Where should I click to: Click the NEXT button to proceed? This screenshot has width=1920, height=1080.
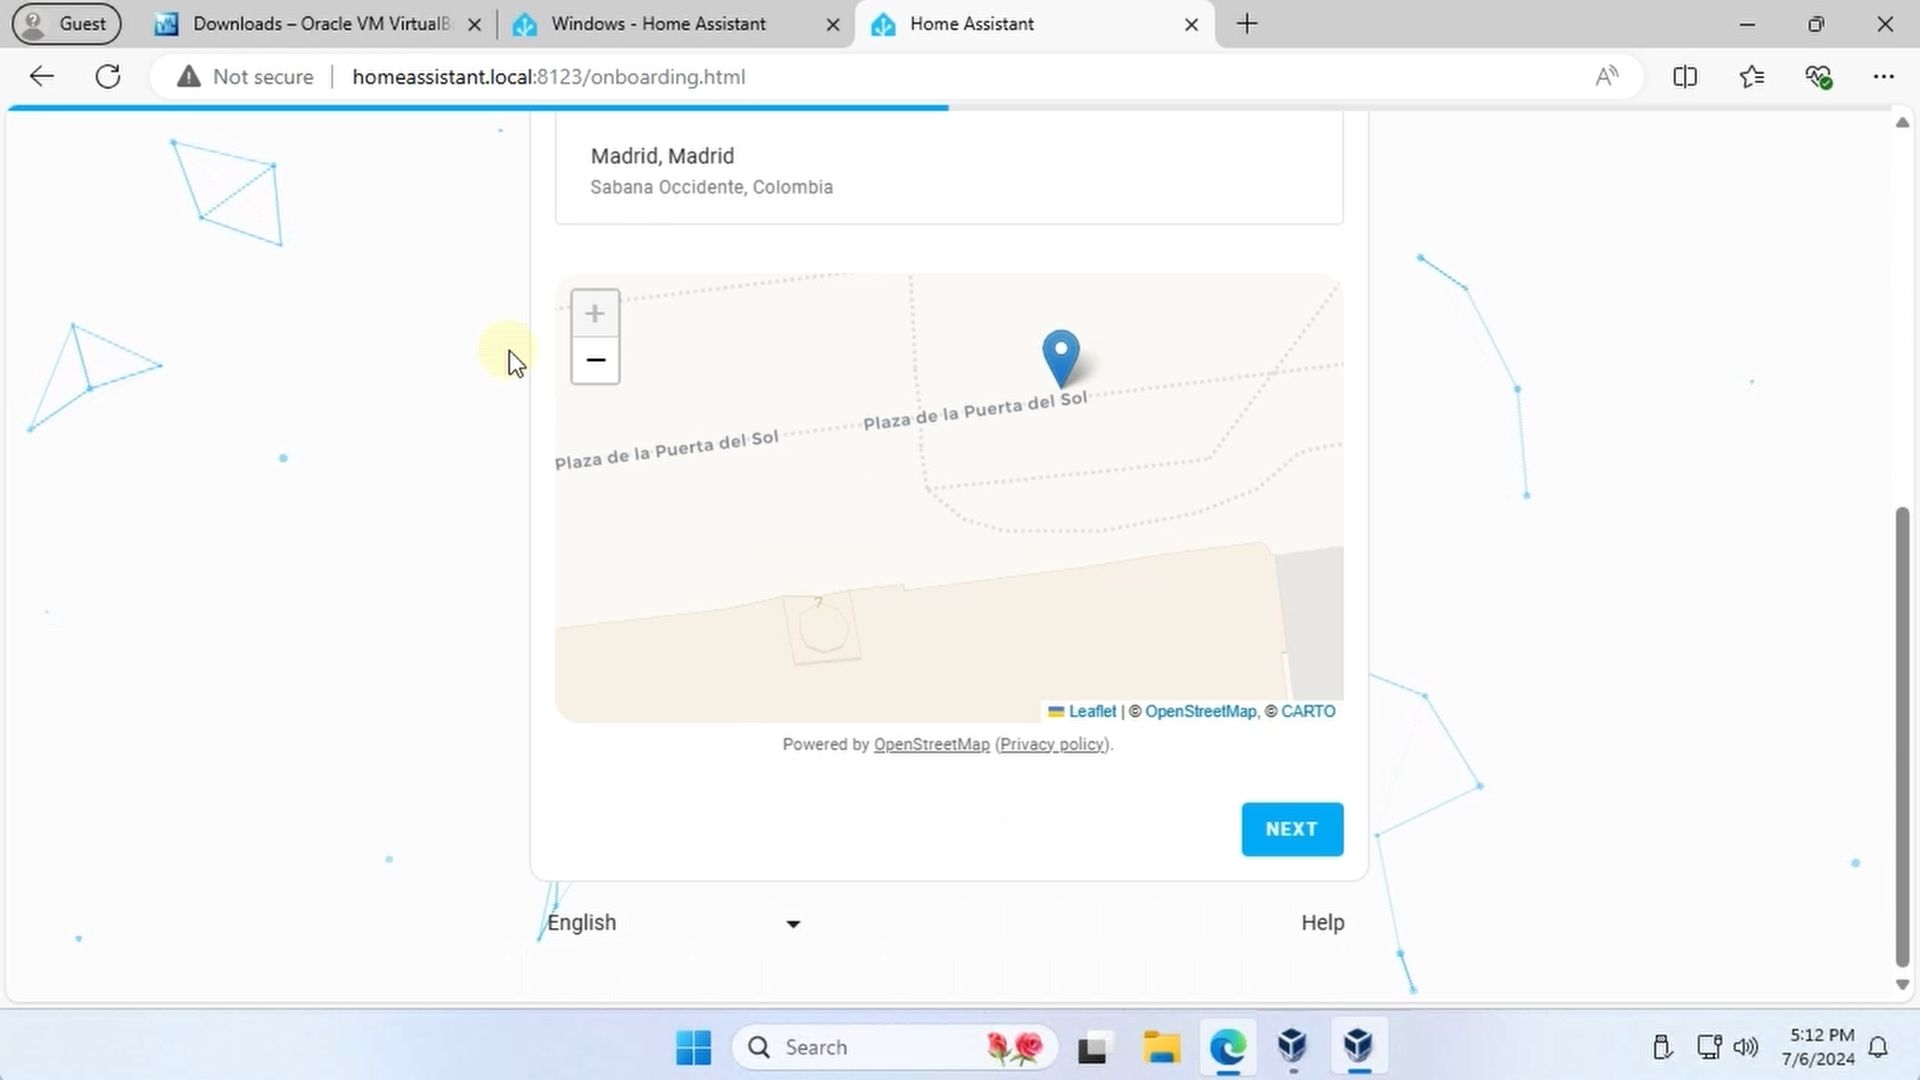1291,828
